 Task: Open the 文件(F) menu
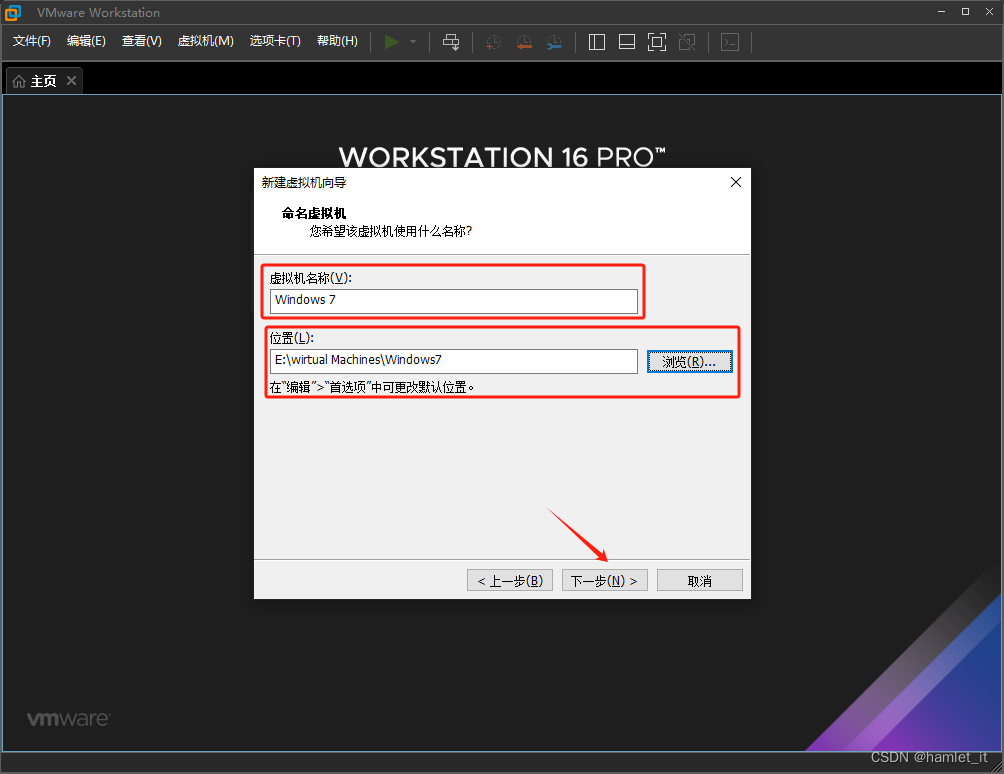click(x=31, y=41)
